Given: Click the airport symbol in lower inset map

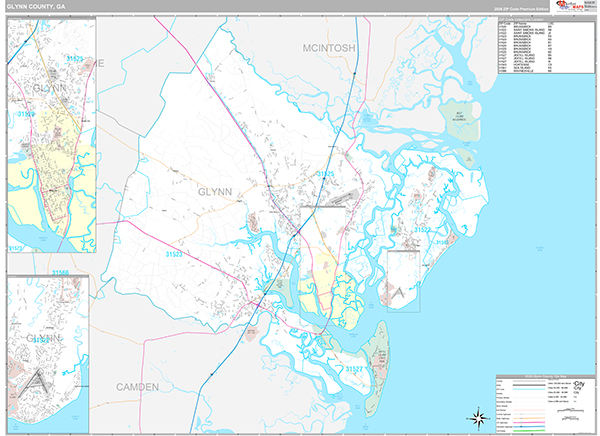Looking at the screenshot, I should click(x=34, y=382).
